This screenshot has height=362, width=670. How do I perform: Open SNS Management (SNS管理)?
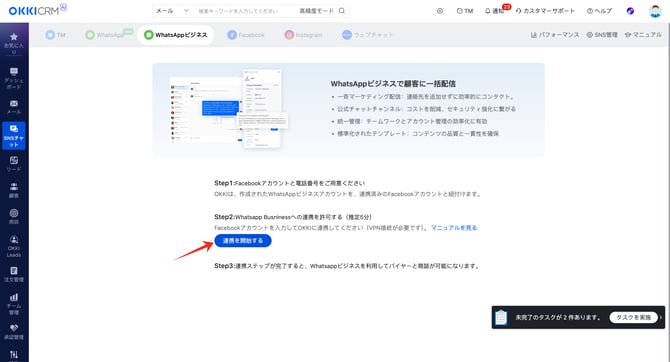602,35
